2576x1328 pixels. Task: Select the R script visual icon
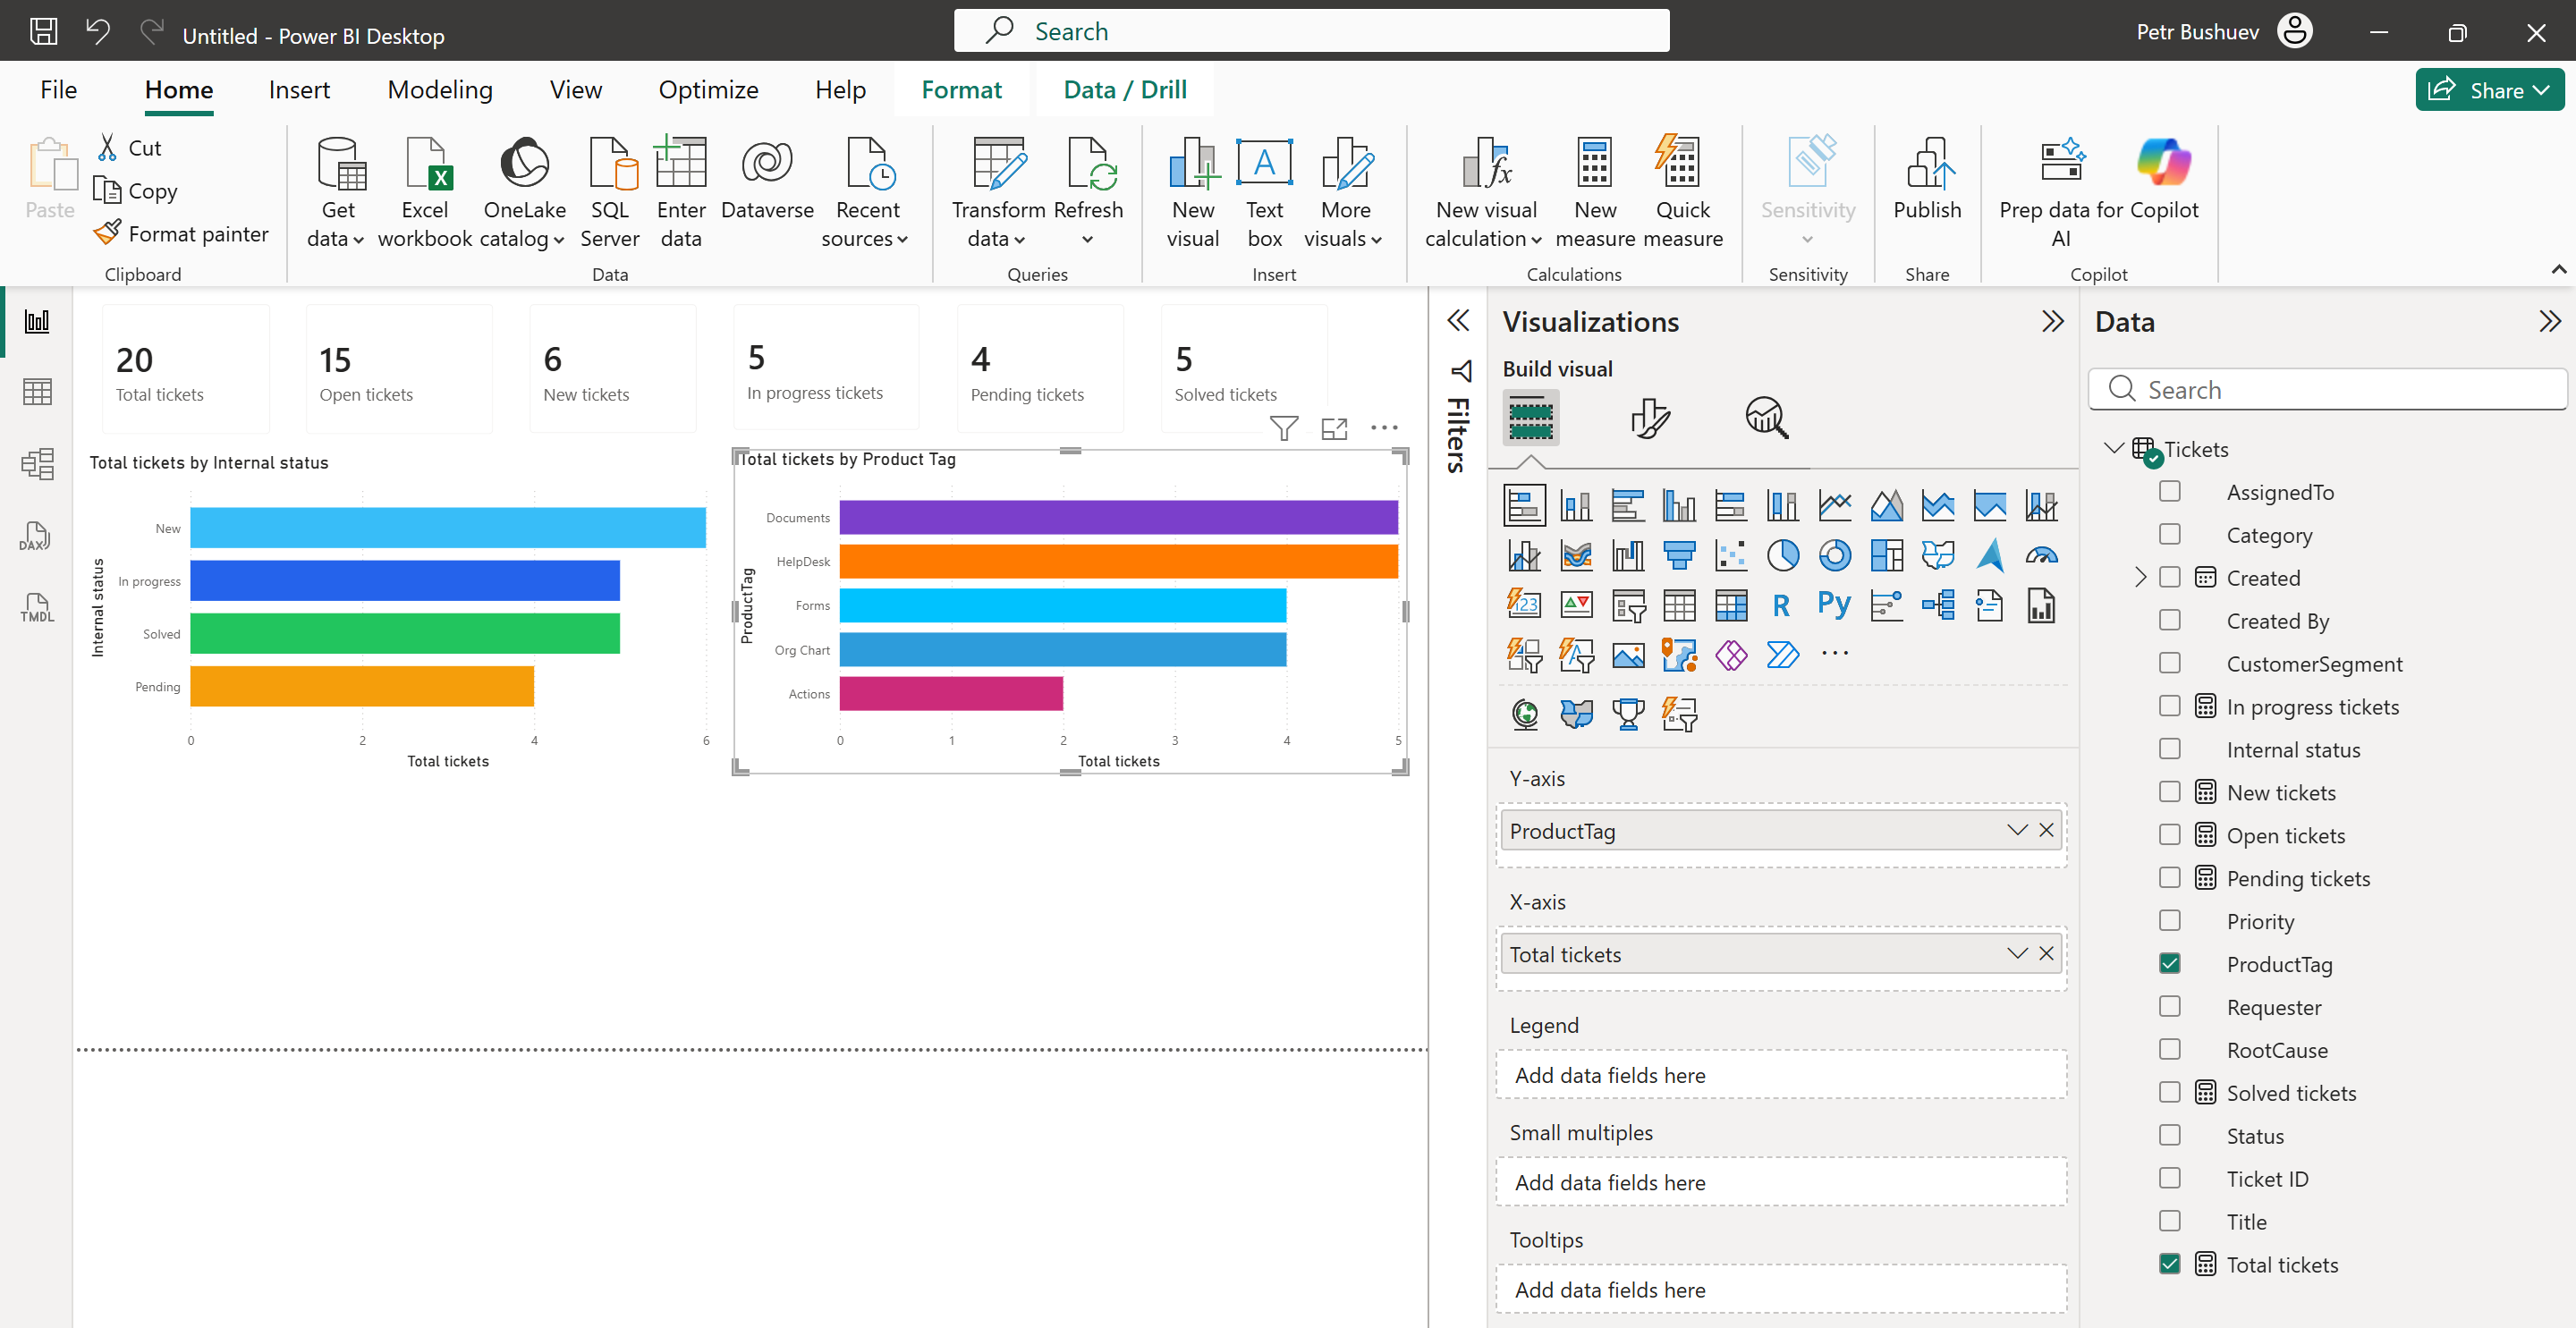pos(1781,605)
